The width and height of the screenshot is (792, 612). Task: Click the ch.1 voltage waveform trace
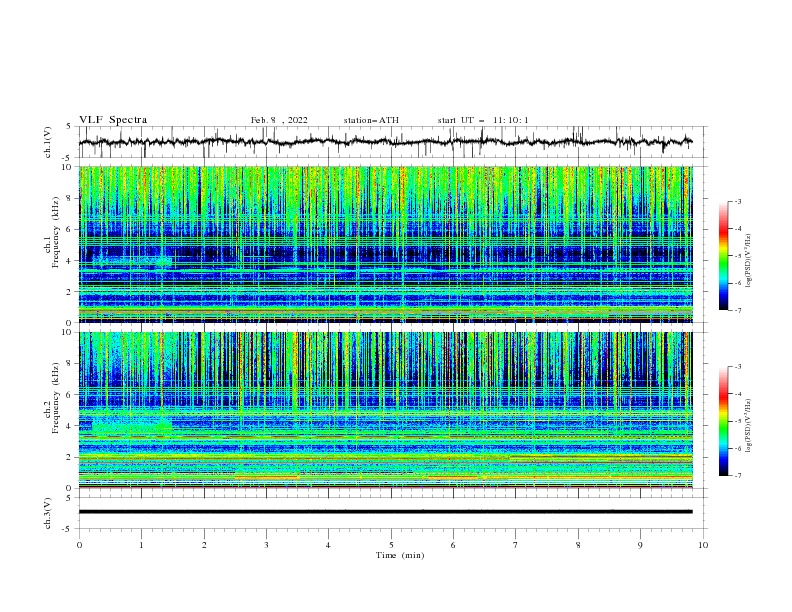385,142
